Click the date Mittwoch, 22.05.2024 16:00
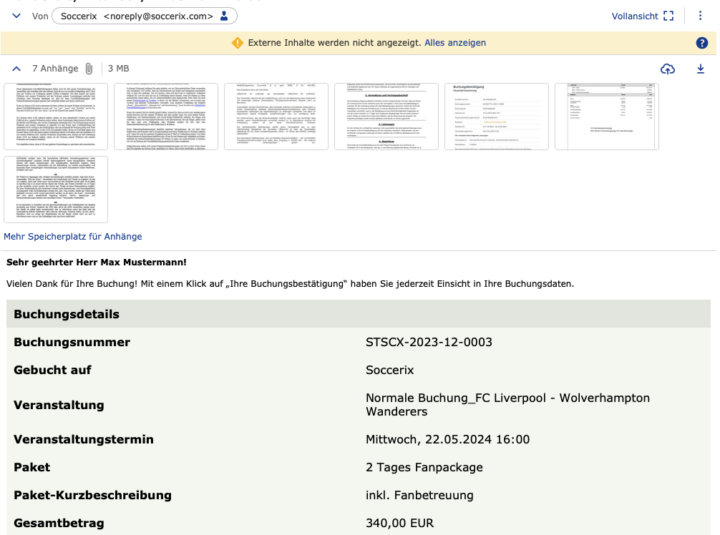 click(448, 439)
